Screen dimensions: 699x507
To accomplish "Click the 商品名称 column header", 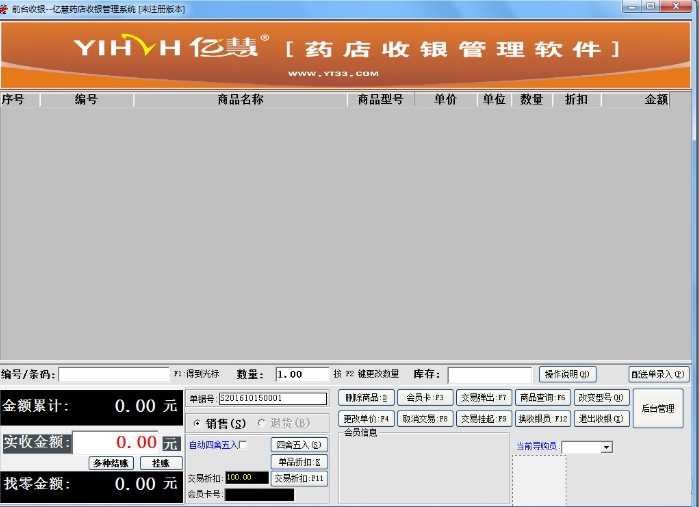I will pos(241,99).
